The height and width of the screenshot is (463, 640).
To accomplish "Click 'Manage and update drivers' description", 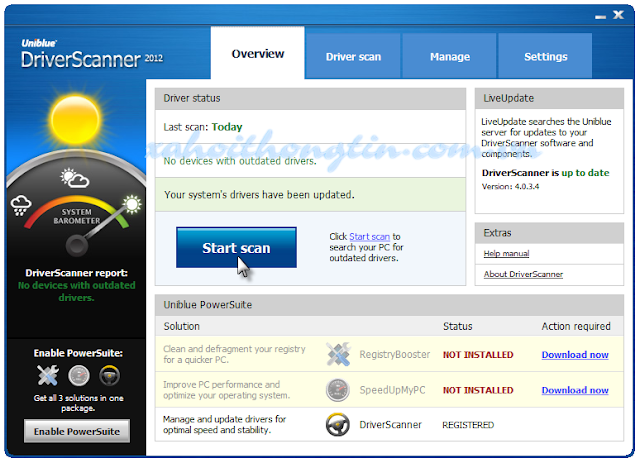I will click(x=224, y=425).
